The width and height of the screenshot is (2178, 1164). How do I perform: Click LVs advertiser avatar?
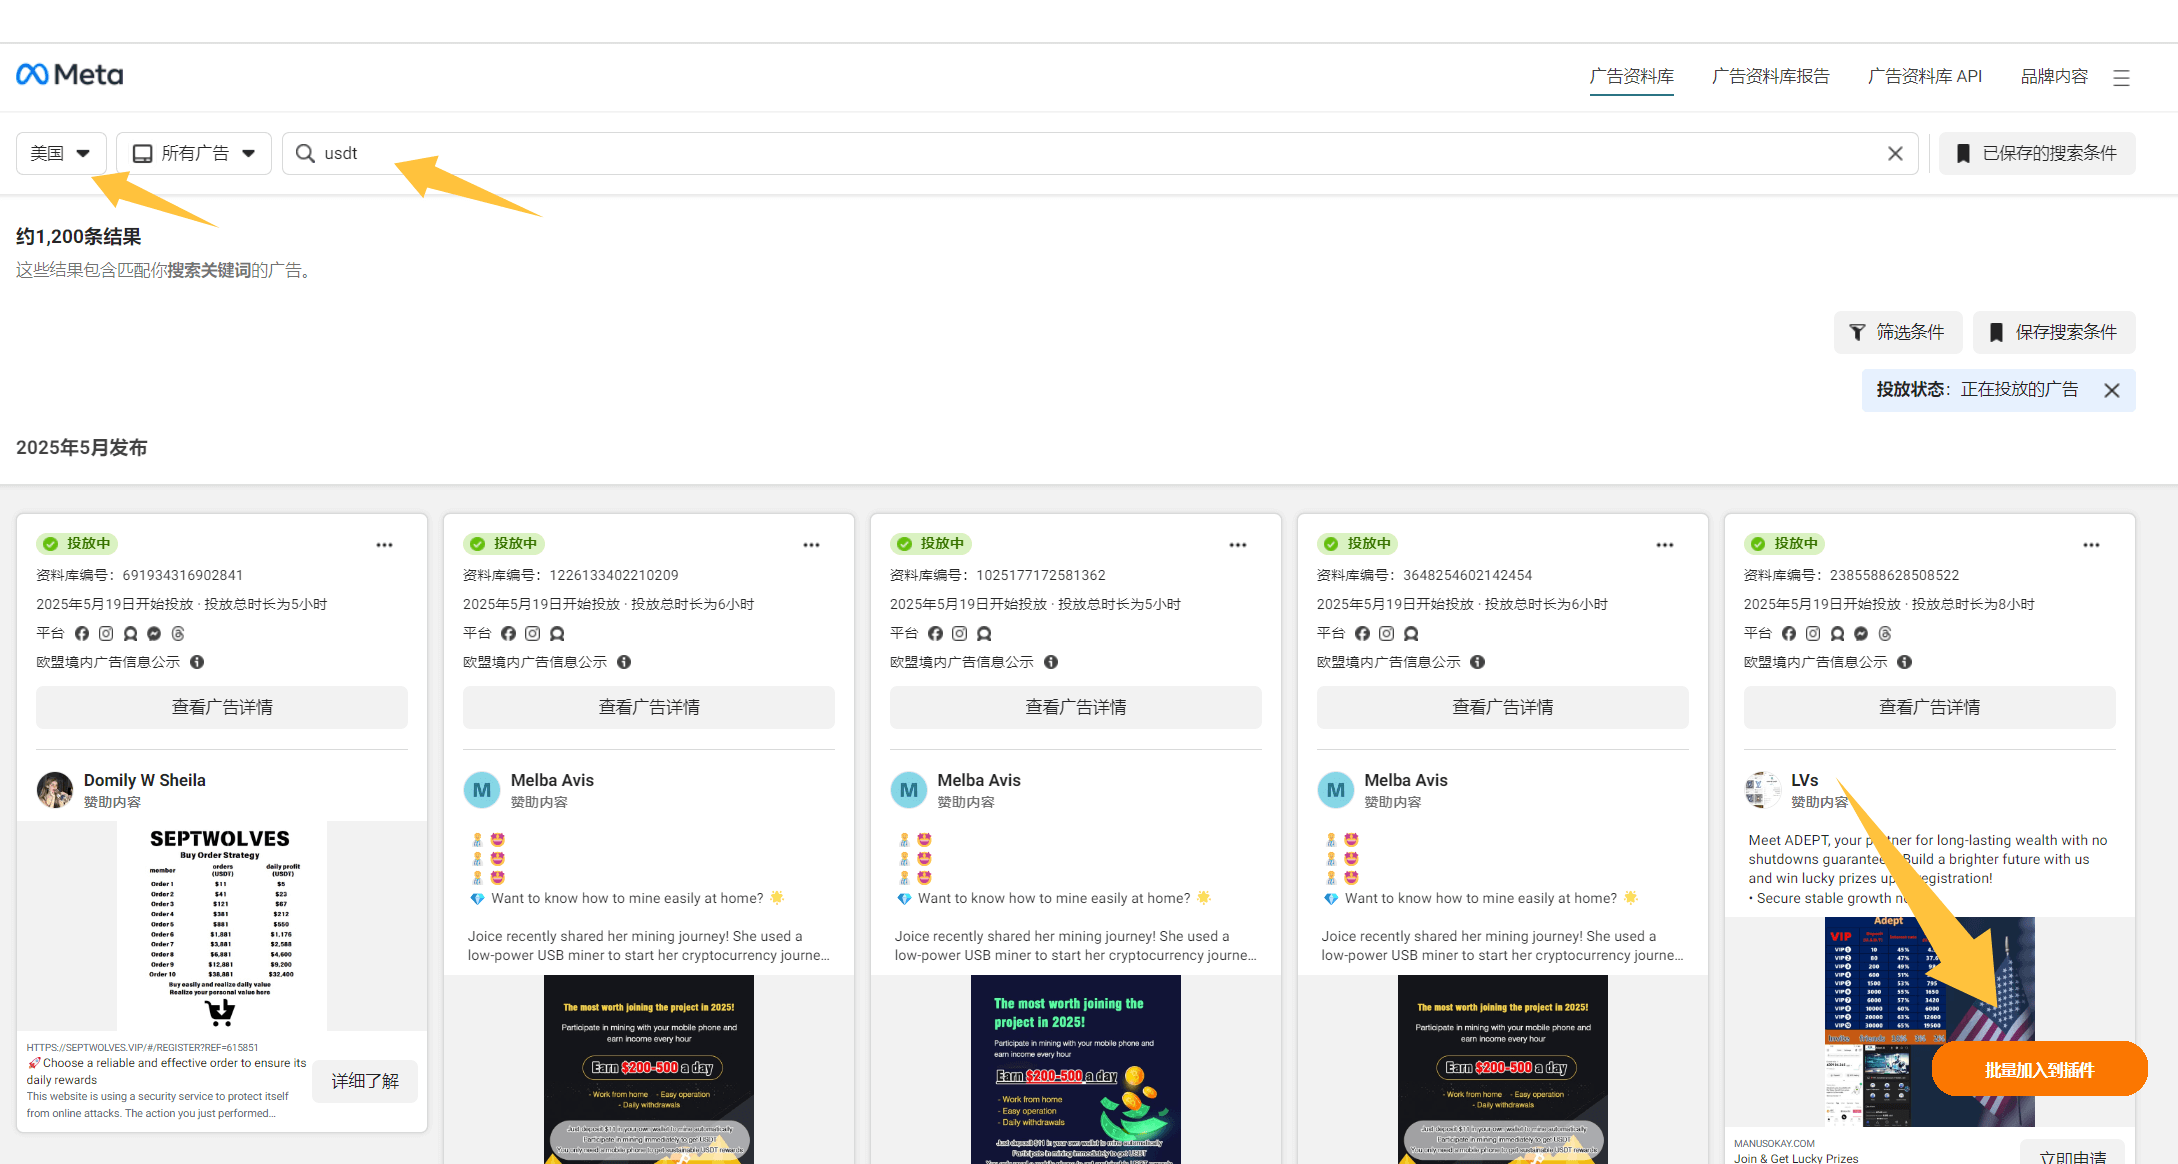click(x=1762, y=790)
